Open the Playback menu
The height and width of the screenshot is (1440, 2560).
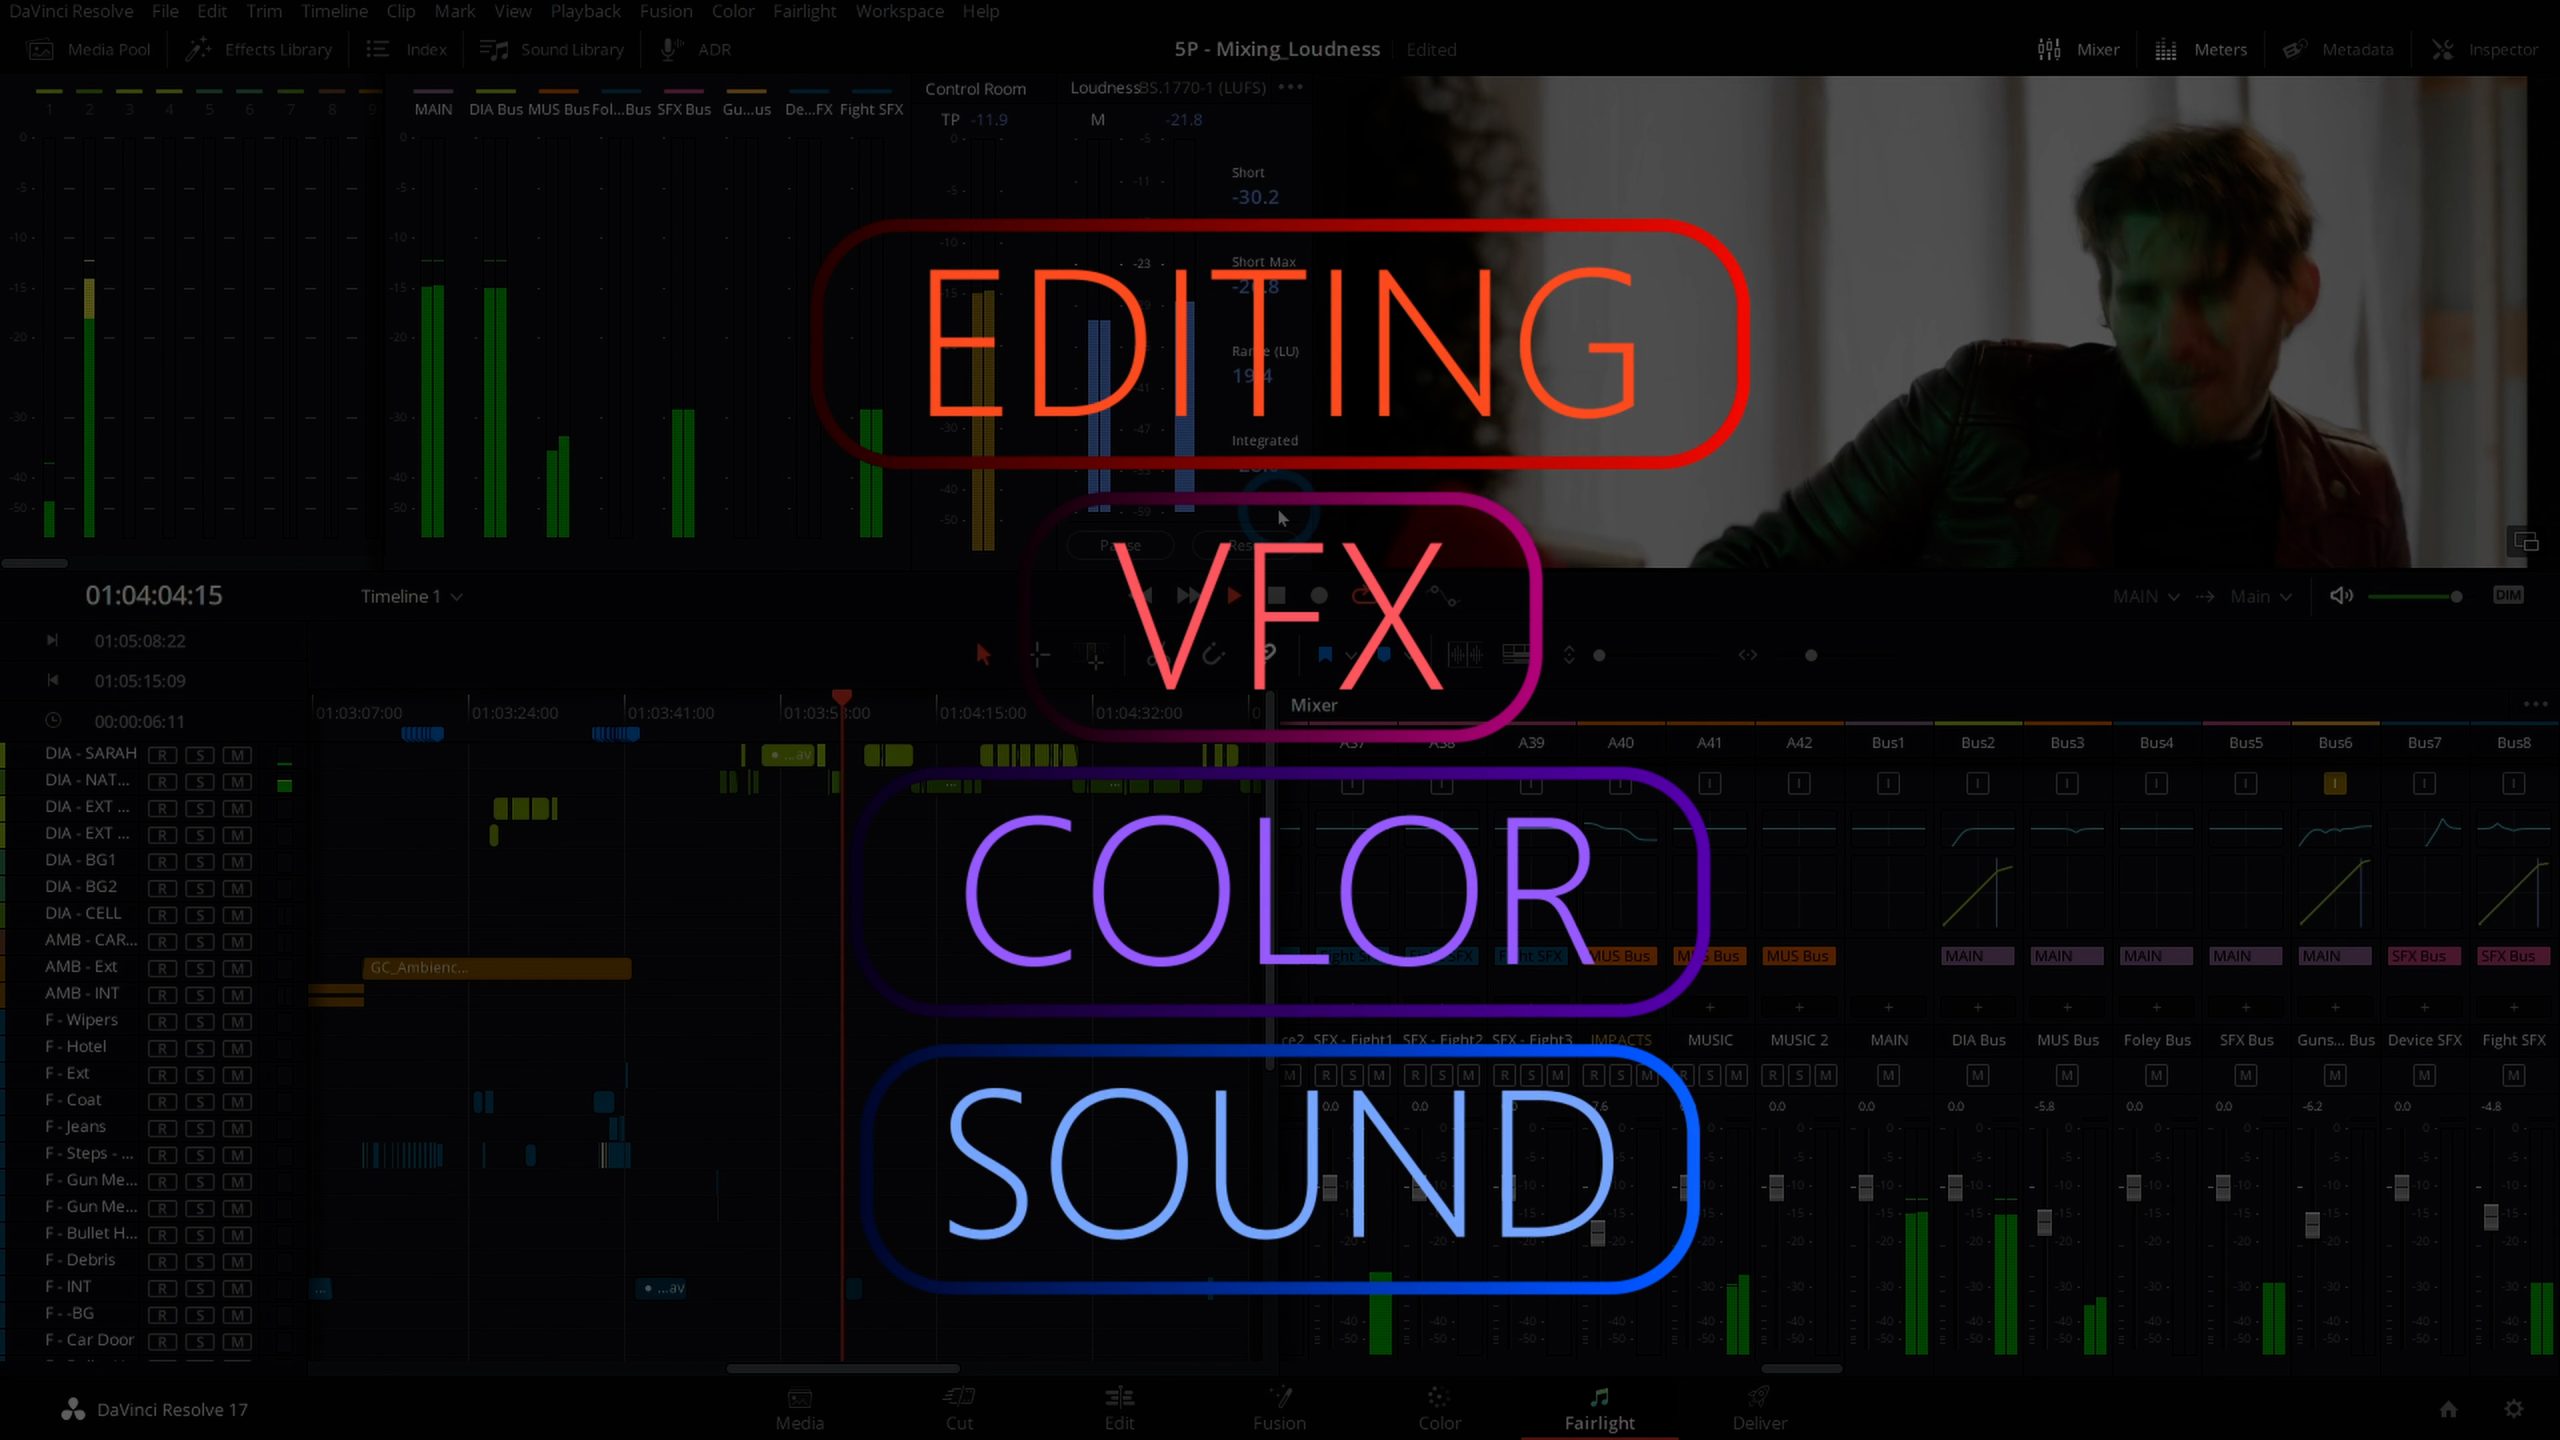[585, 11]
